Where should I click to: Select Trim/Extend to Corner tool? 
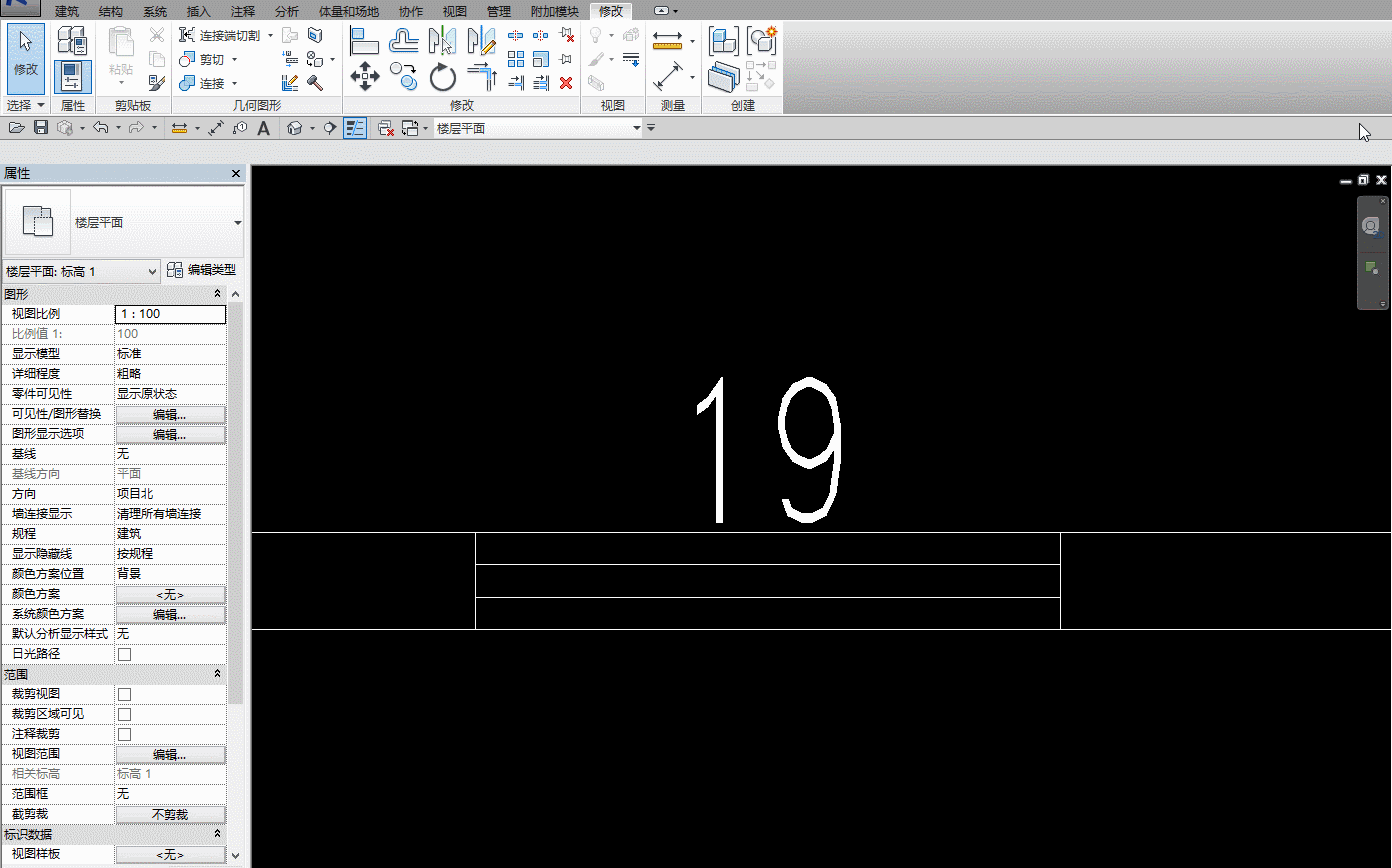481,77
